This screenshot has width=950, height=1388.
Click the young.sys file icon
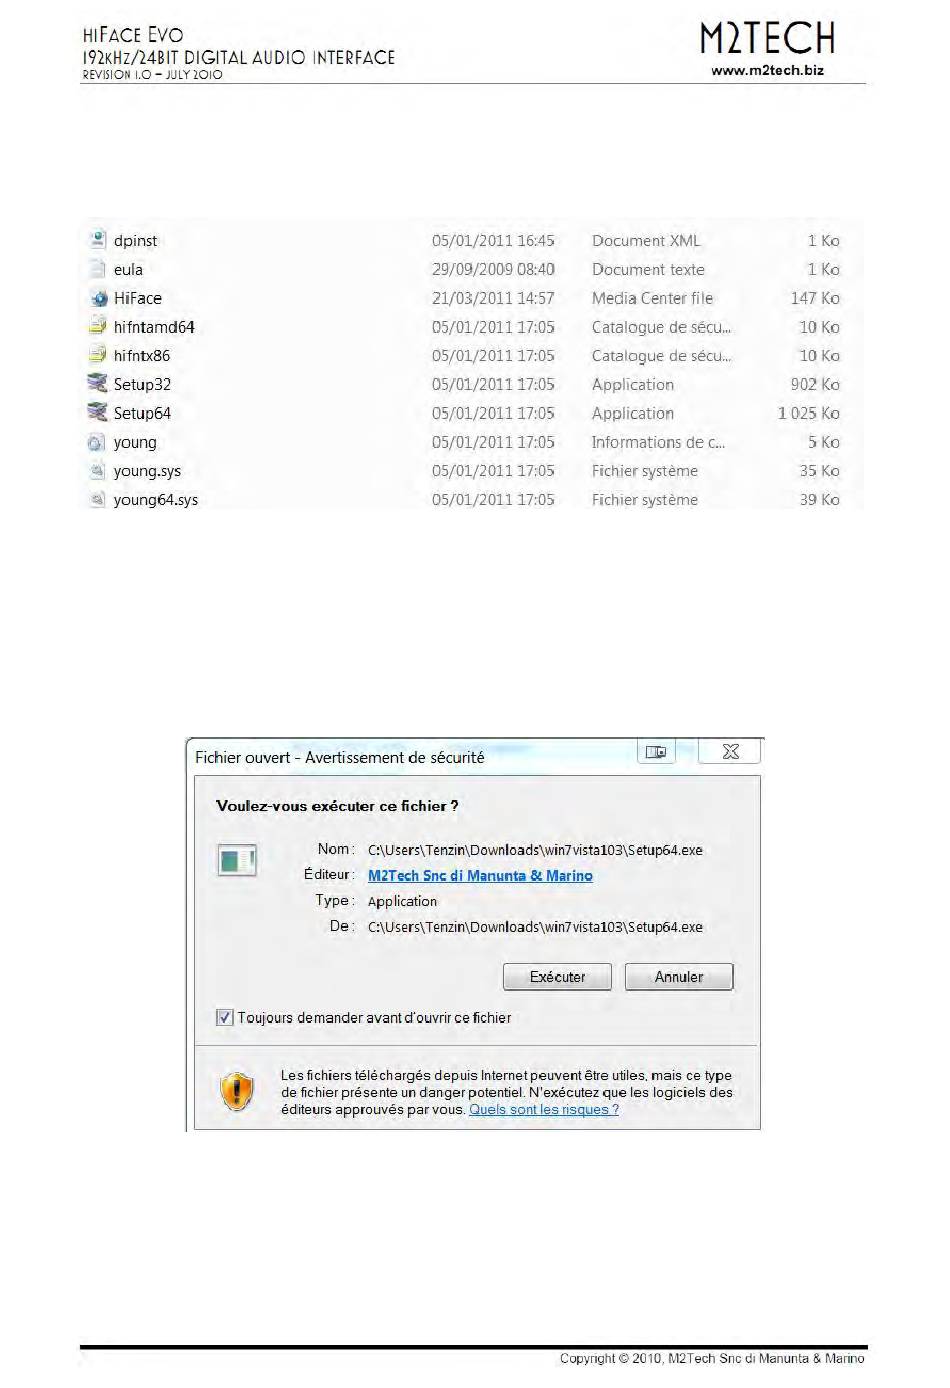[x=97, y=471]
